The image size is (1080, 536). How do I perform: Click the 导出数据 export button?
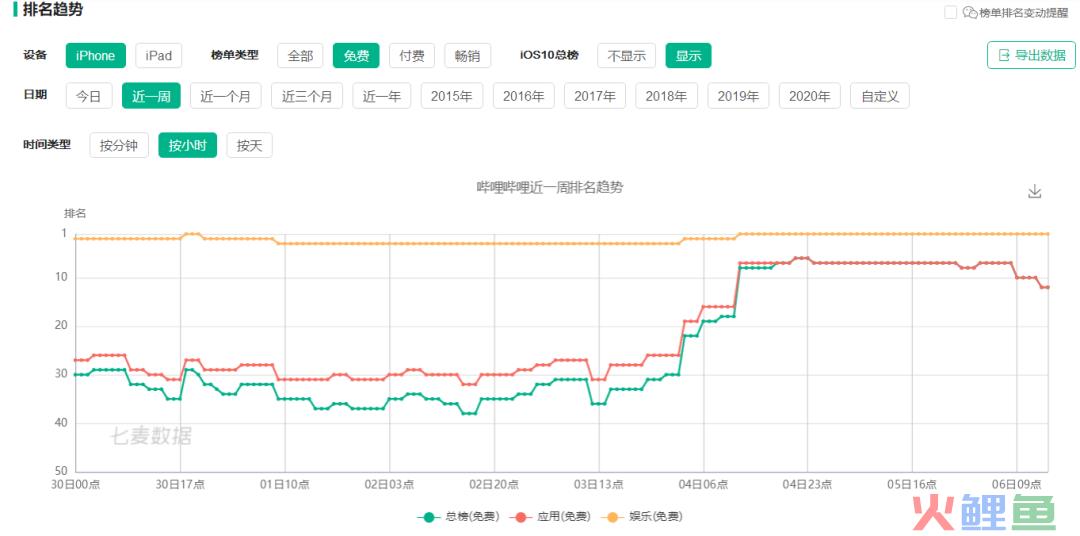pyautogui.click(x=1031, y=55)
